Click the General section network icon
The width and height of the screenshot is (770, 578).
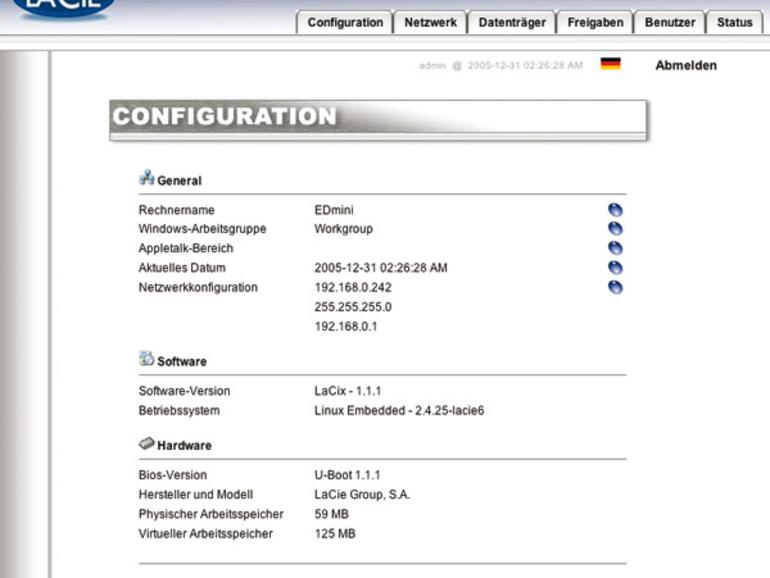[x=146, y=177]
